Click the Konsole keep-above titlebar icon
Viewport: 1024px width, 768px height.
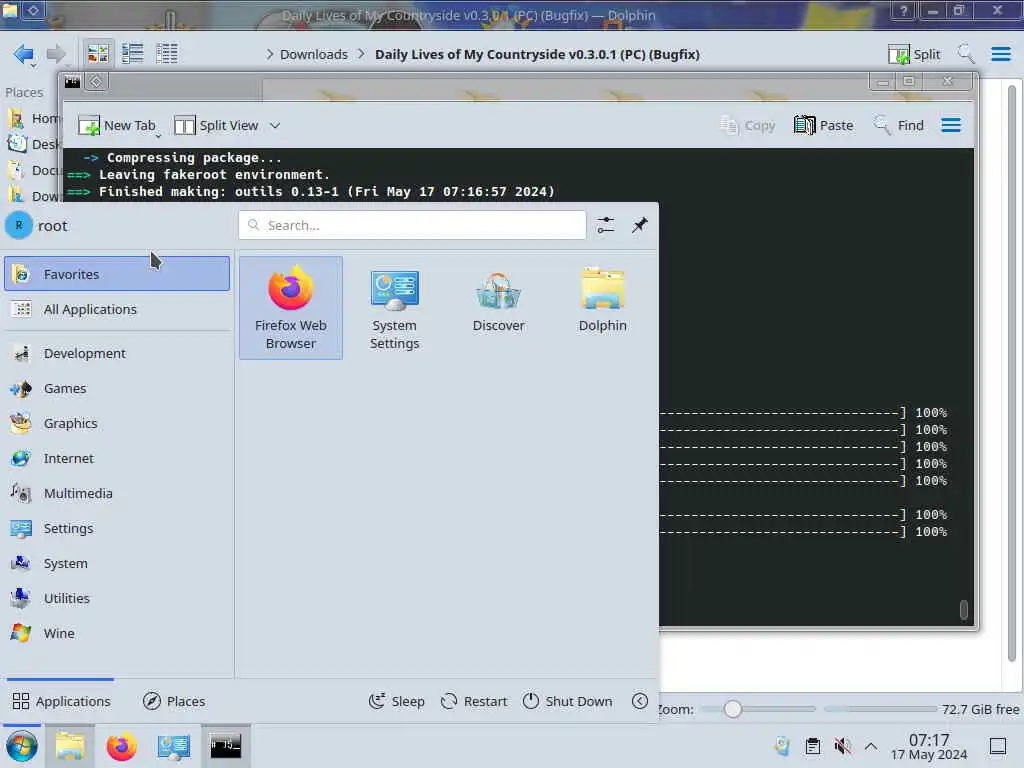[x=96, y=82]
